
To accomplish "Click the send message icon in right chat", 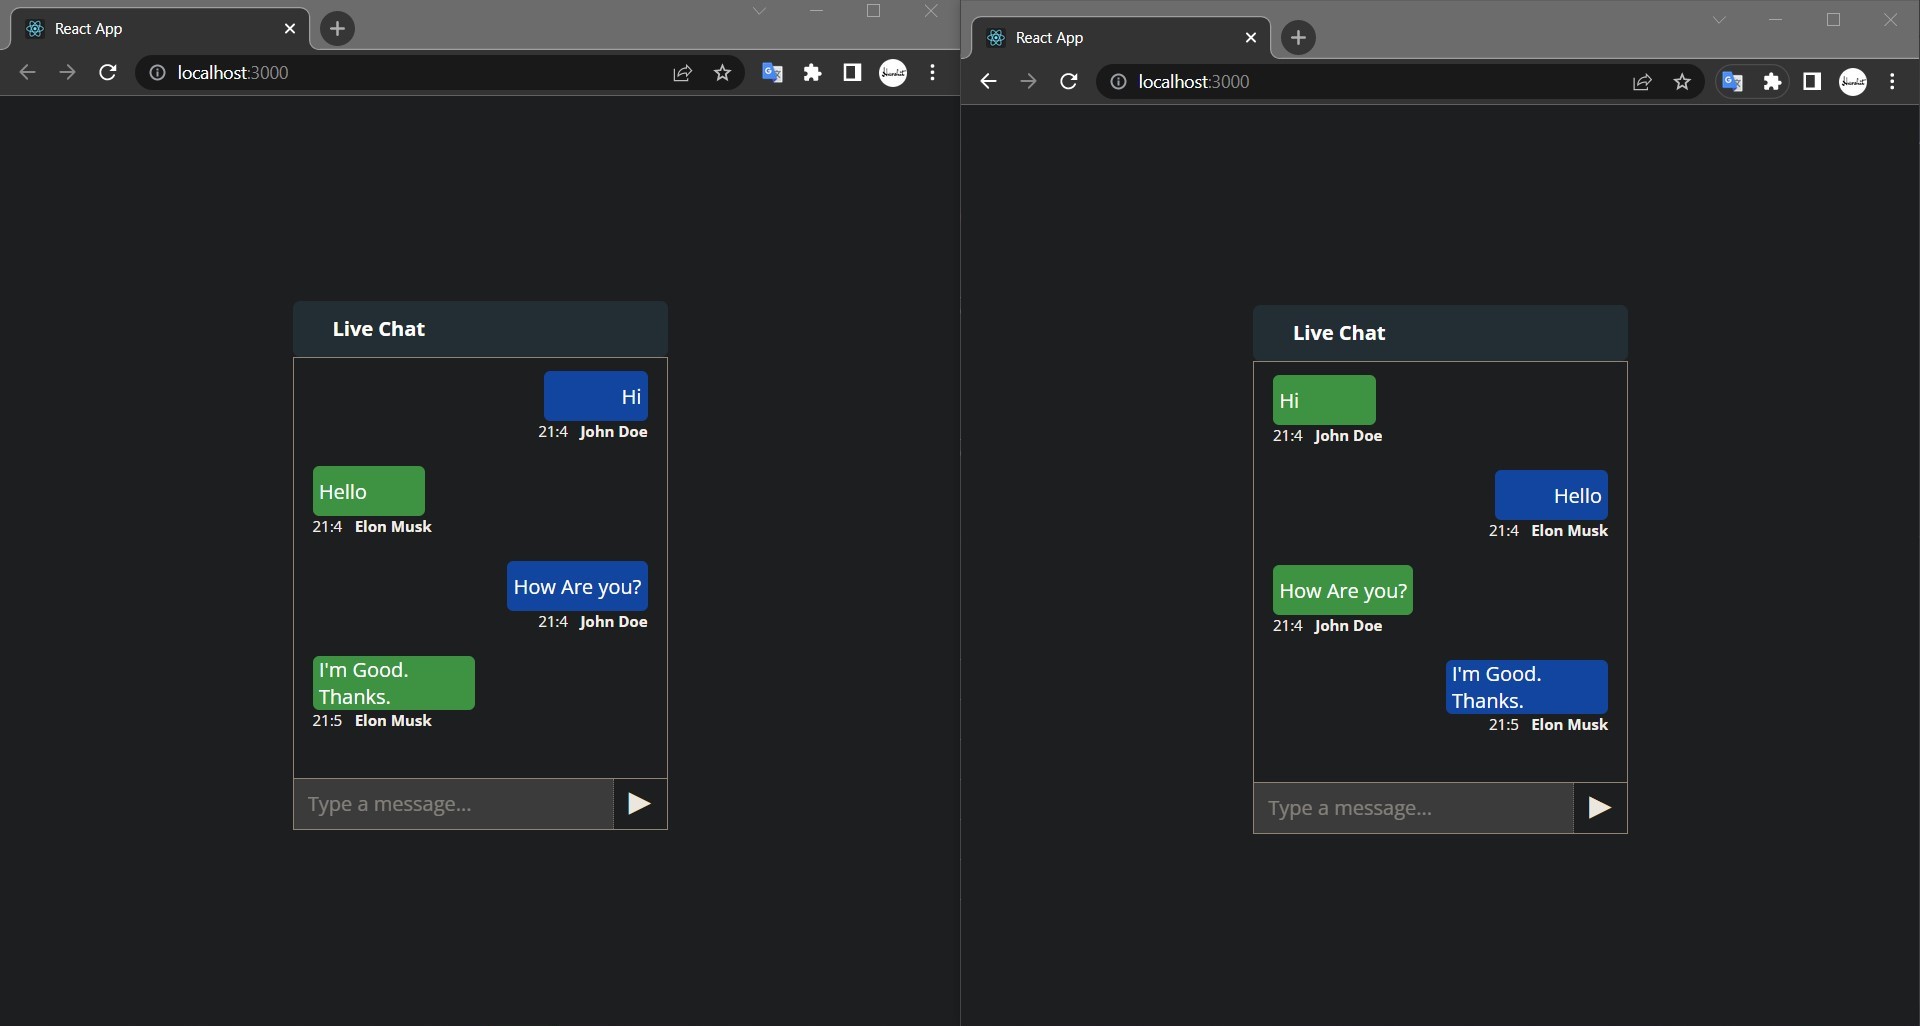I will point(1599,808).
